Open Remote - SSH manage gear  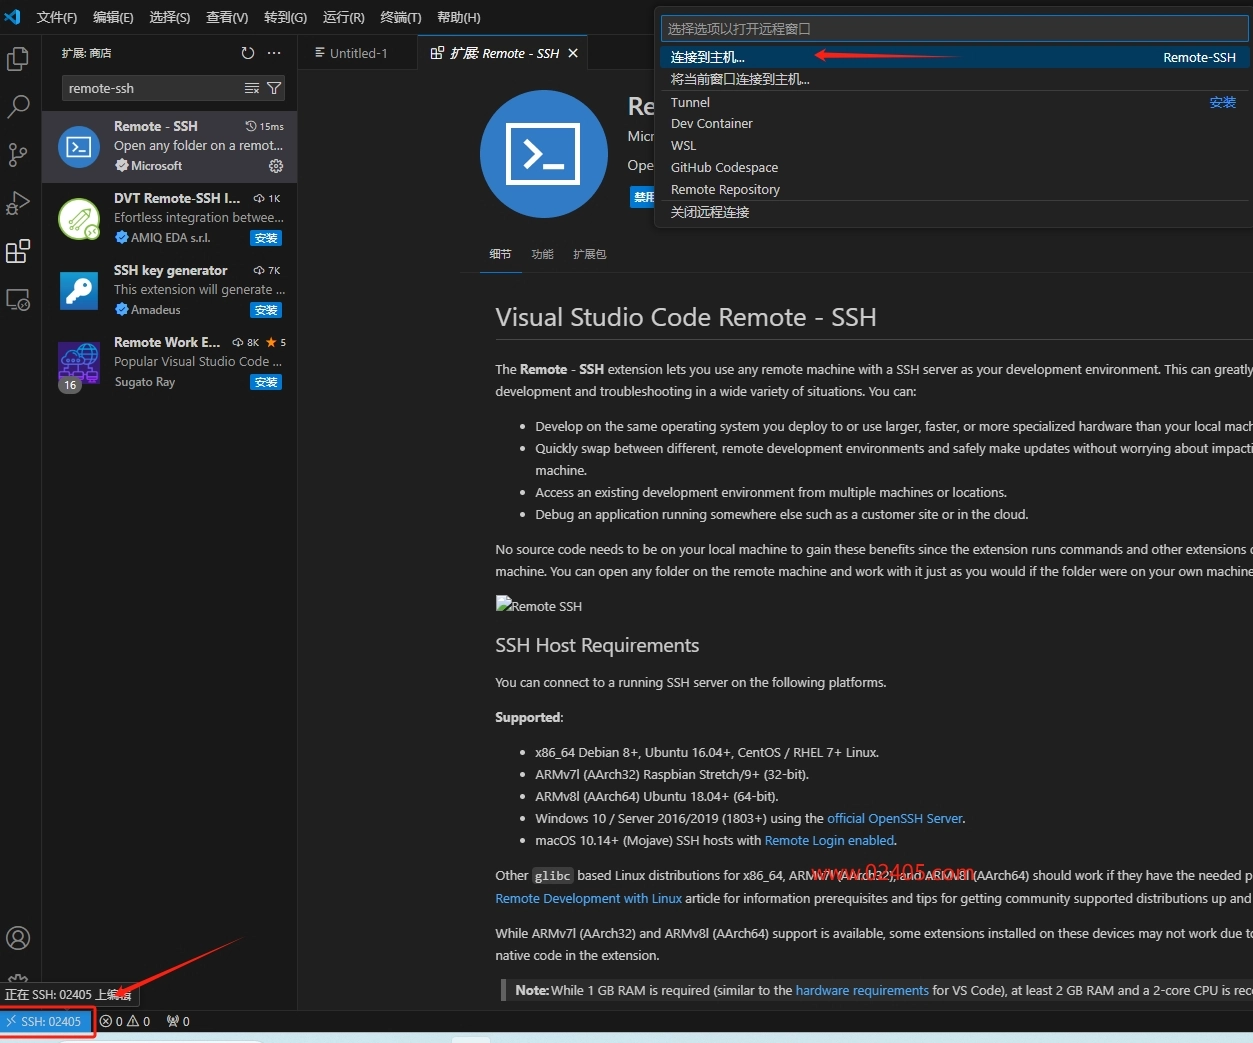tap(276, 166)
